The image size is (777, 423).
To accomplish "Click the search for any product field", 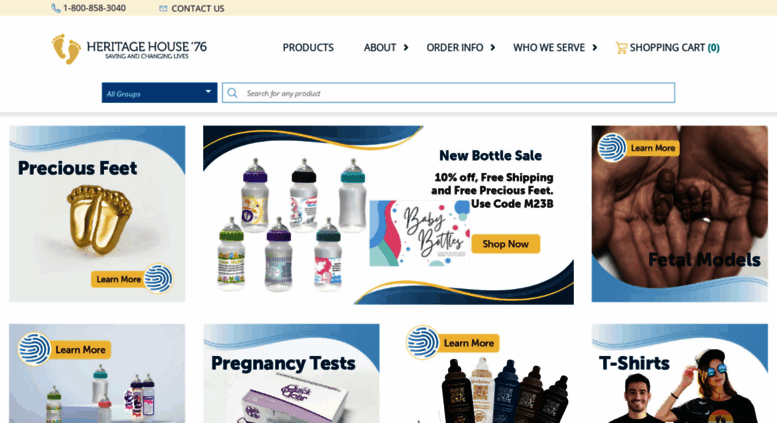I will click(x=448, y=93).
